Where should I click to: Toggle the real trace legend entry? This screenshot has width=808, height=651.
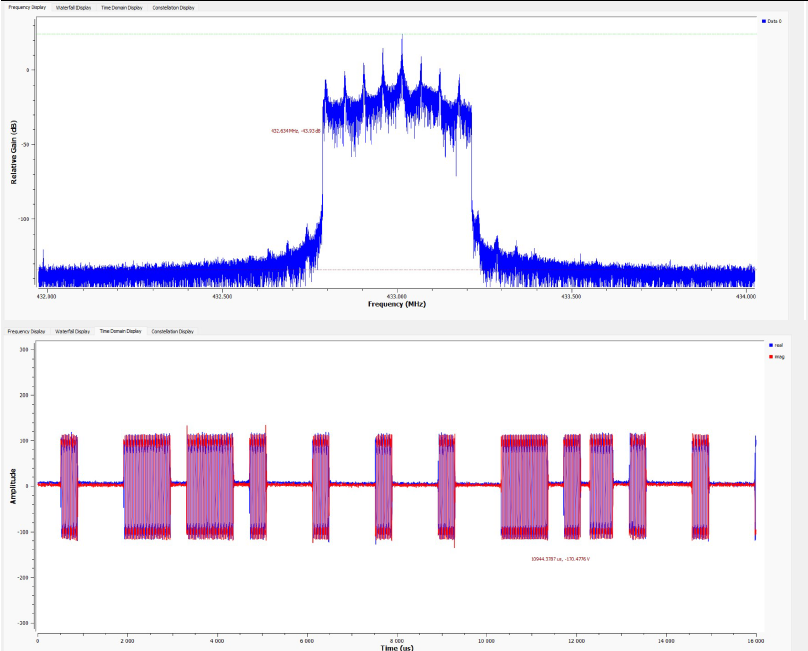click(776, 345)
